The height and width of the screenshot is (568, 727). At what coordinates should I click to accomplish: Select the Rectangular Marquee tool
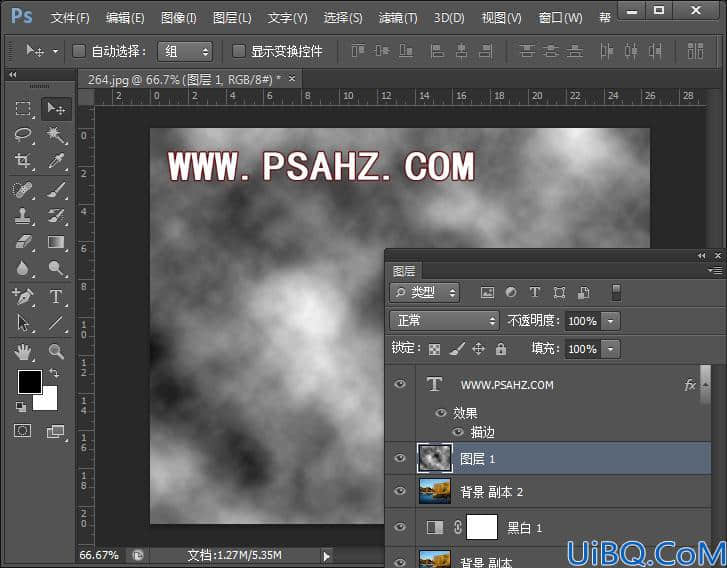pyautogui.click(x=23, y=108)
